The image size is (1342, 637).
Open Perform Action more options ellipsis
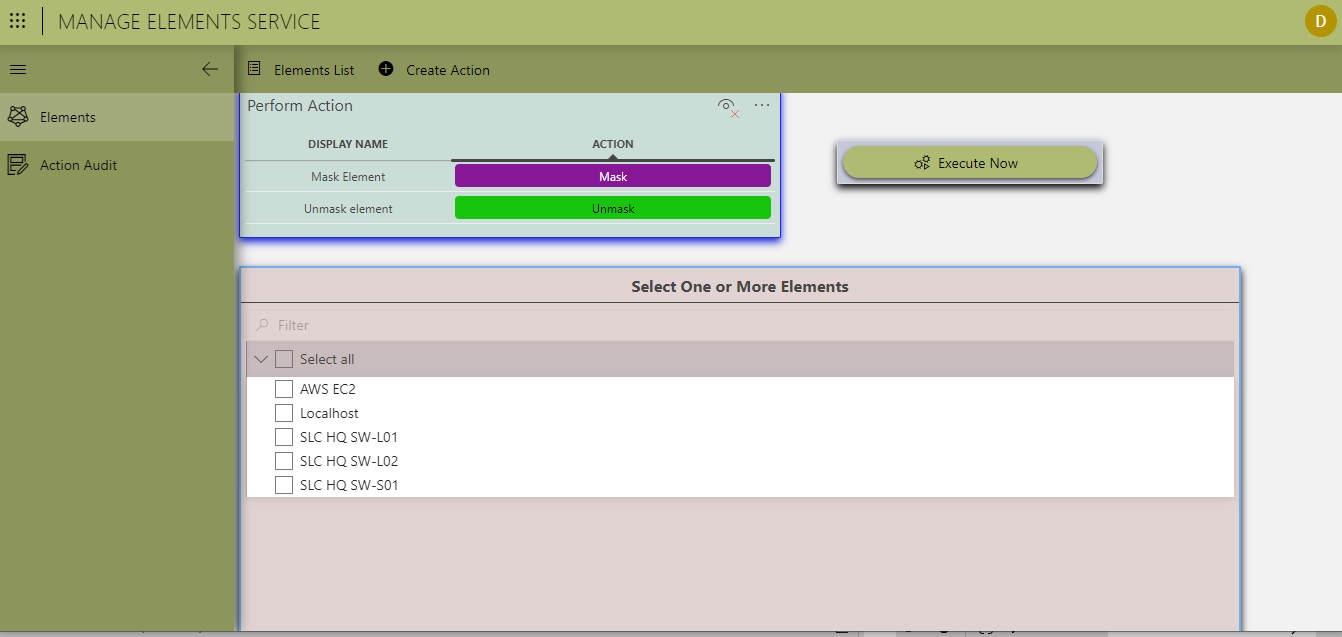point(762,105)
